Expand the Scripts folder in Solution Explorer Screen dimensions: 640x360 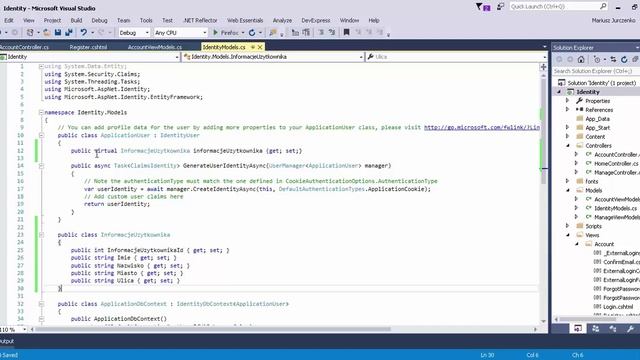pyautogui.click(x=567, y=226)
